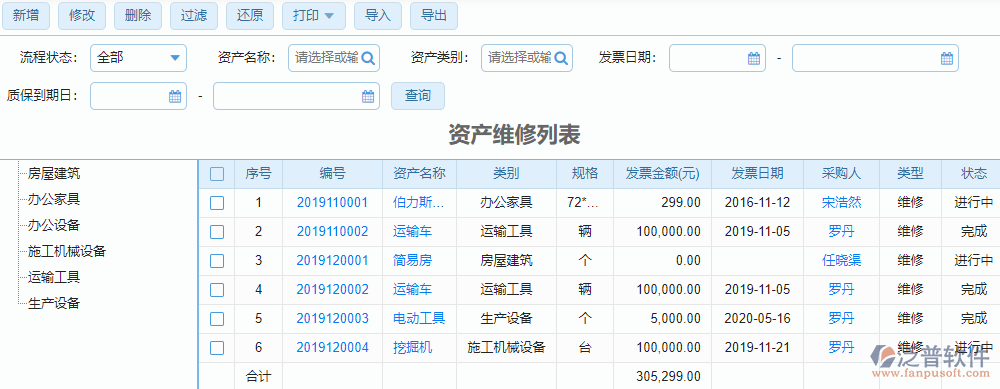Image resolution: width=1000 pixels, height=389 pixels.
Task: Open record link 2019120002
Action: [x=332, y=290]
